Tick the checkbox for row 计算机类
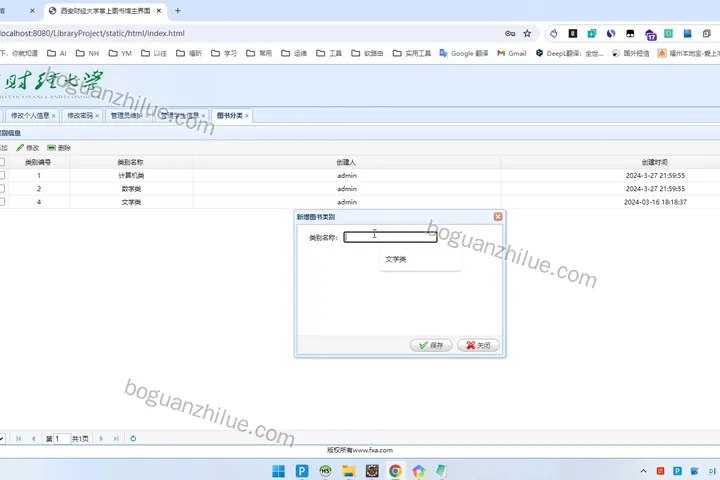 pyautogui.click(x=2, y=175)
